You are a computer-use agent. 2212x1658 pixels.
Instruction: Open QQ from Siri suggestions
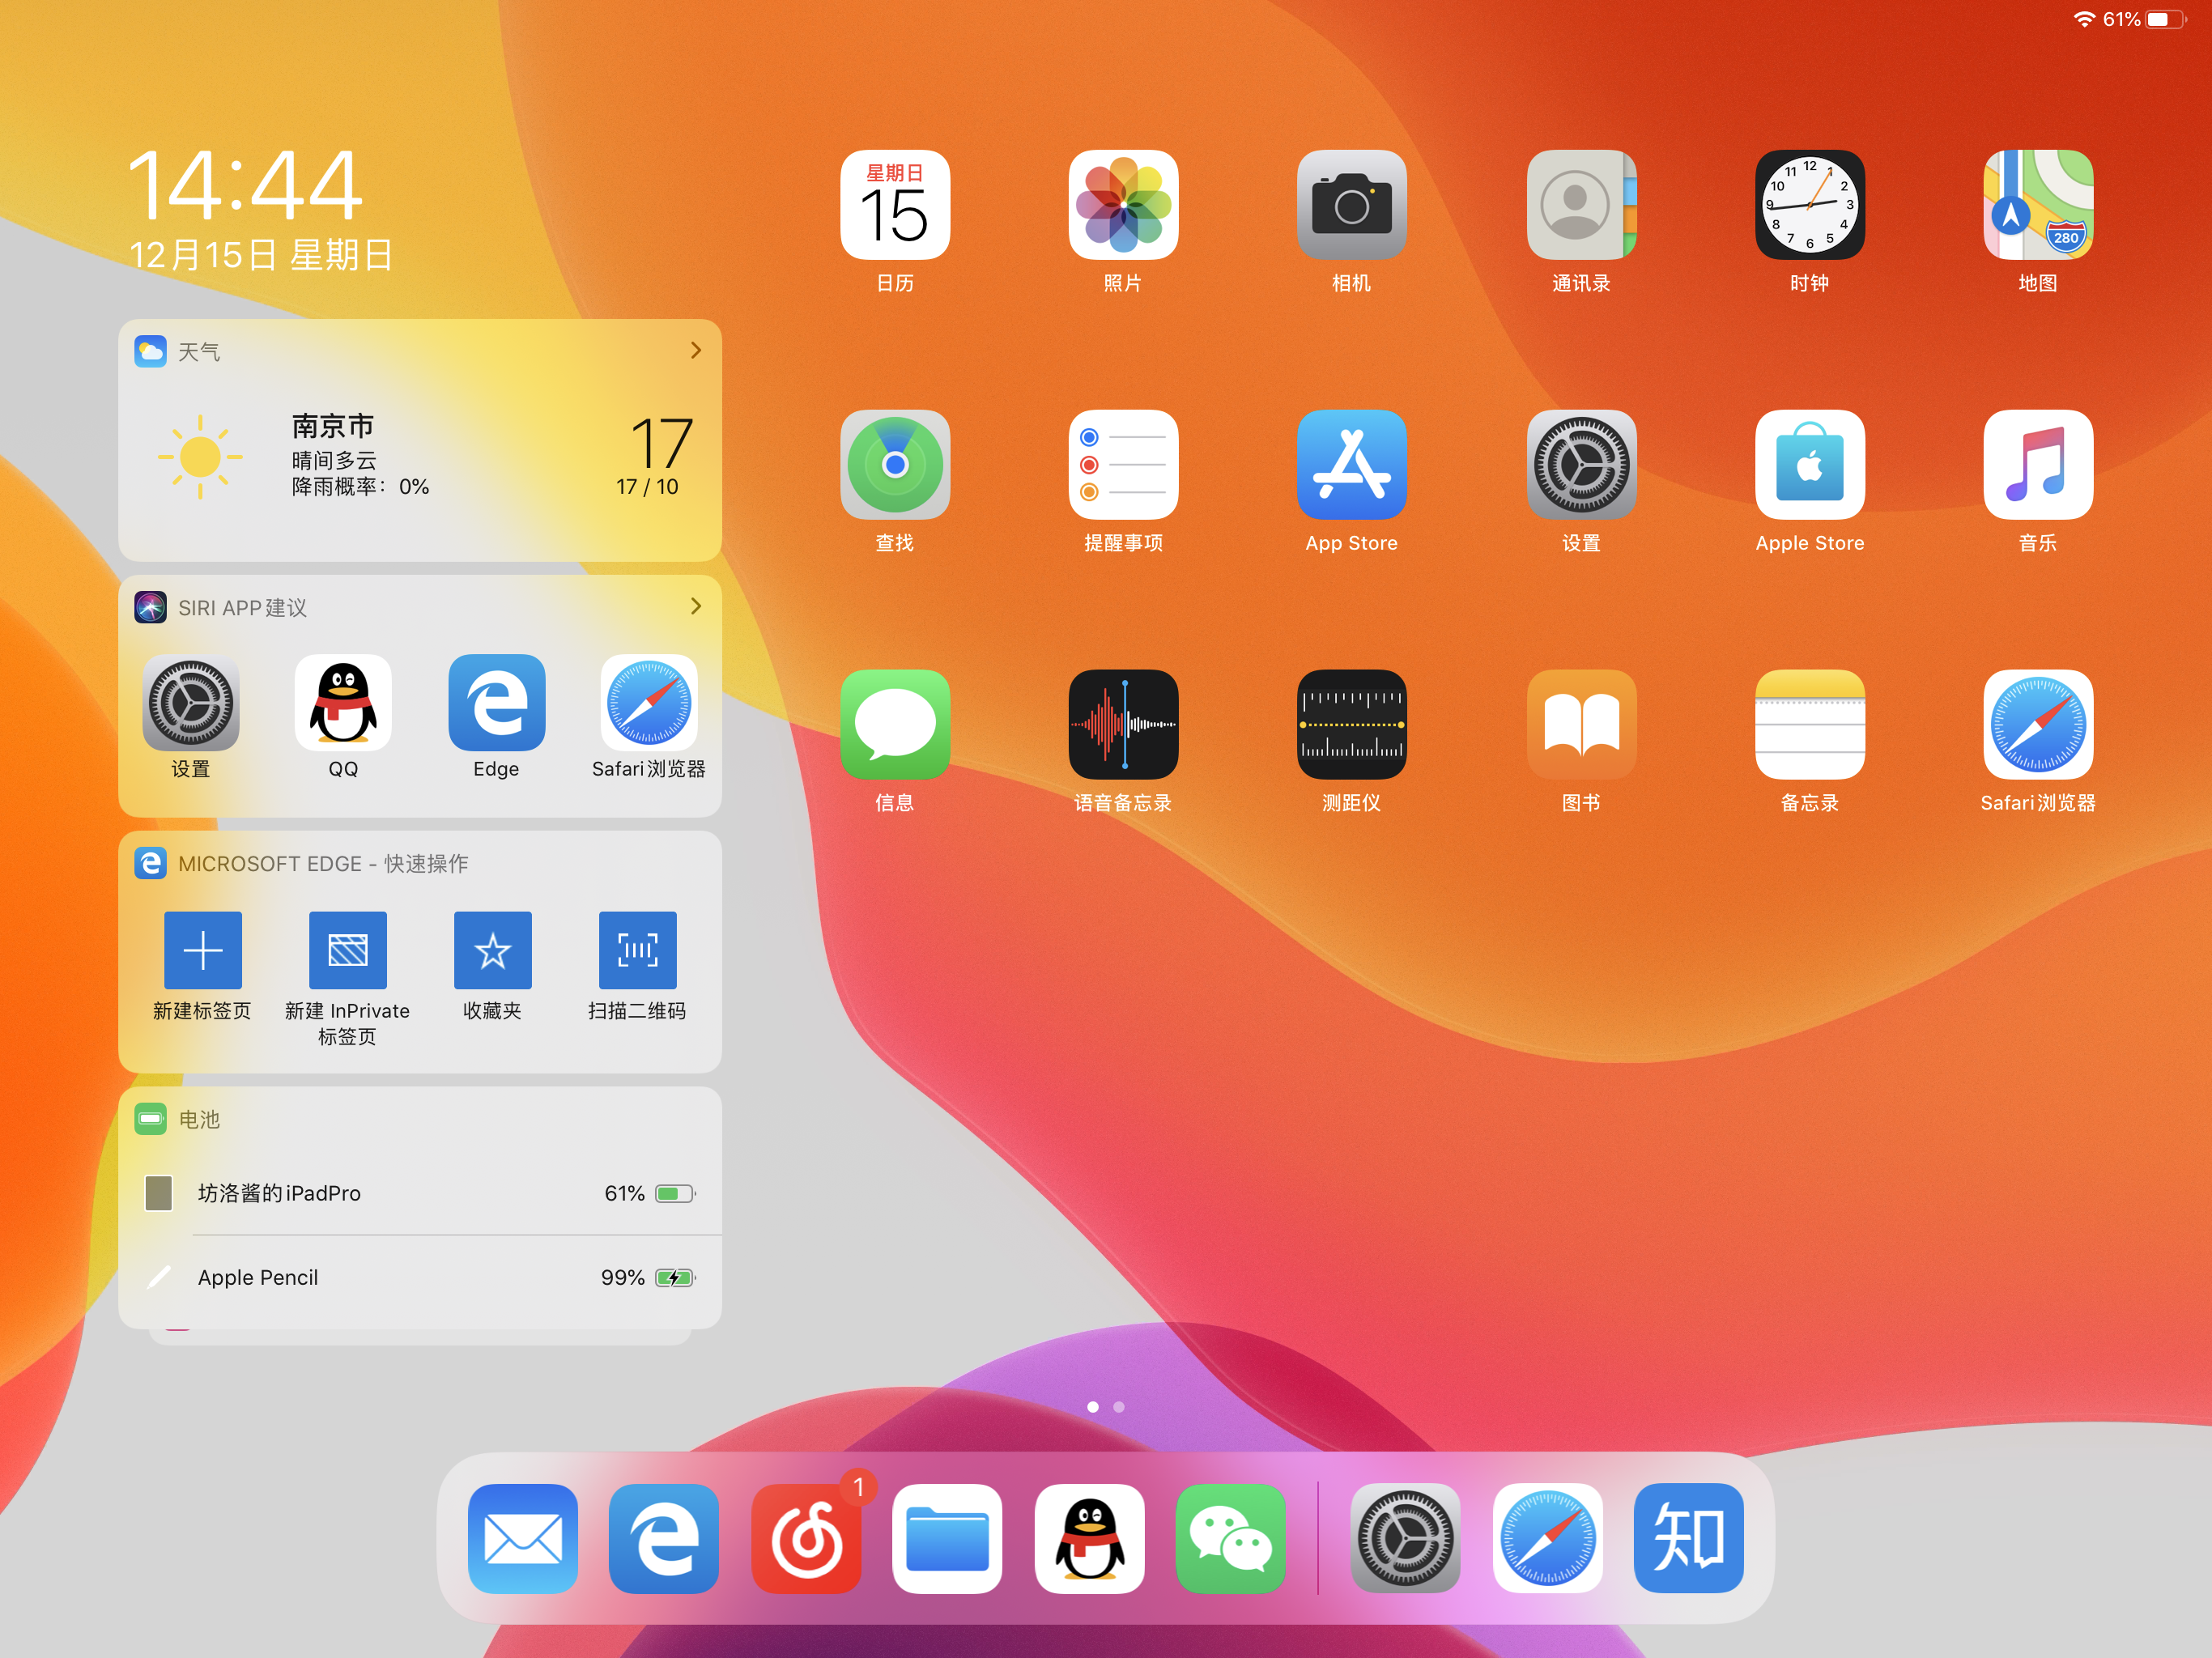(x=343, y=704)
